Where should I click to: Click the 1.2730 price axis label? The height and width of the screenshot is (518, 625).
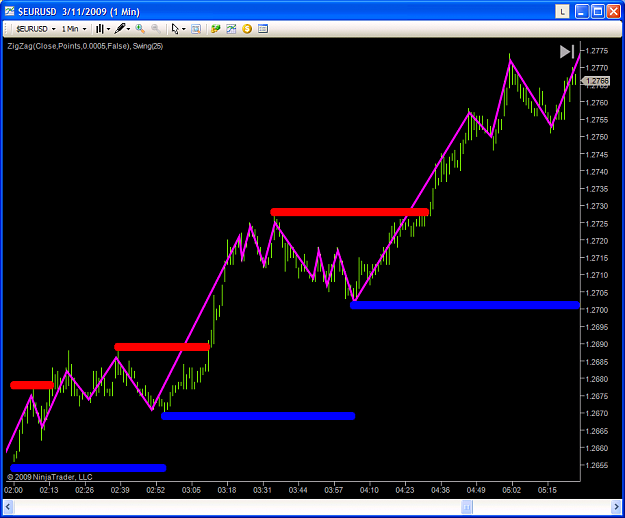click(597, 206)
